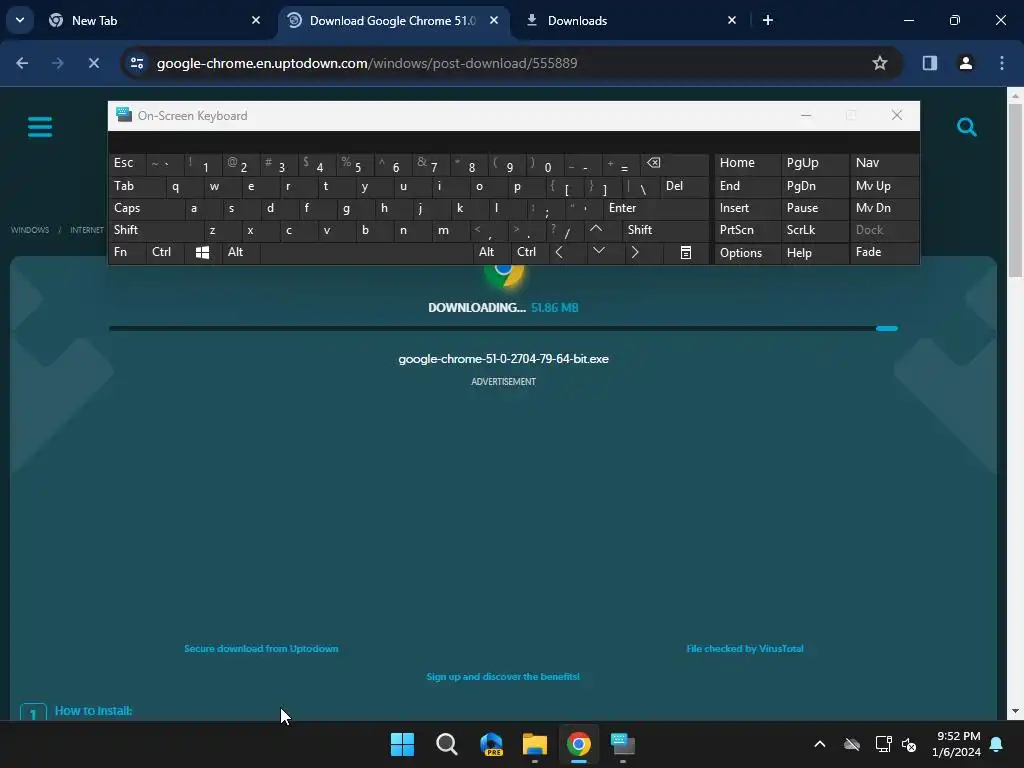Open the Windows Start menu

coord(402,744)
